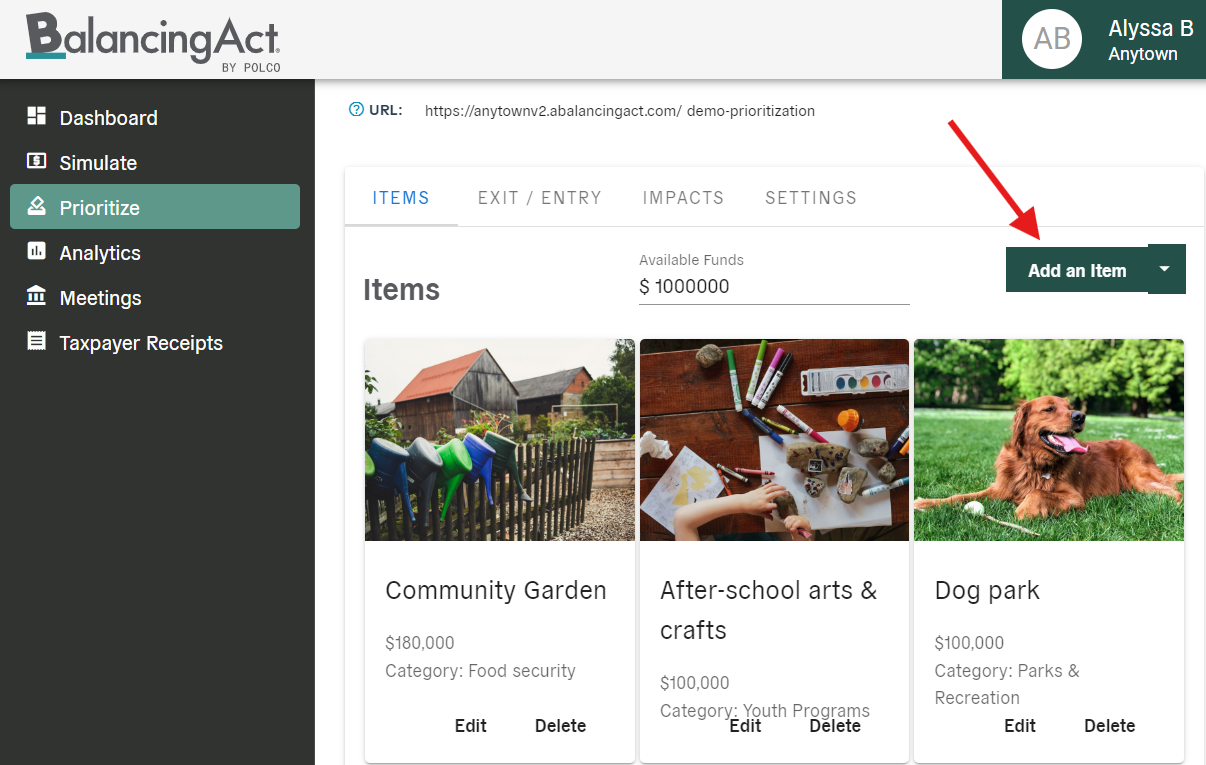Open the AB user avatar
The width and height of the screenshot is (1206, 765).
pyautogui.click(x=1051, y=39)
